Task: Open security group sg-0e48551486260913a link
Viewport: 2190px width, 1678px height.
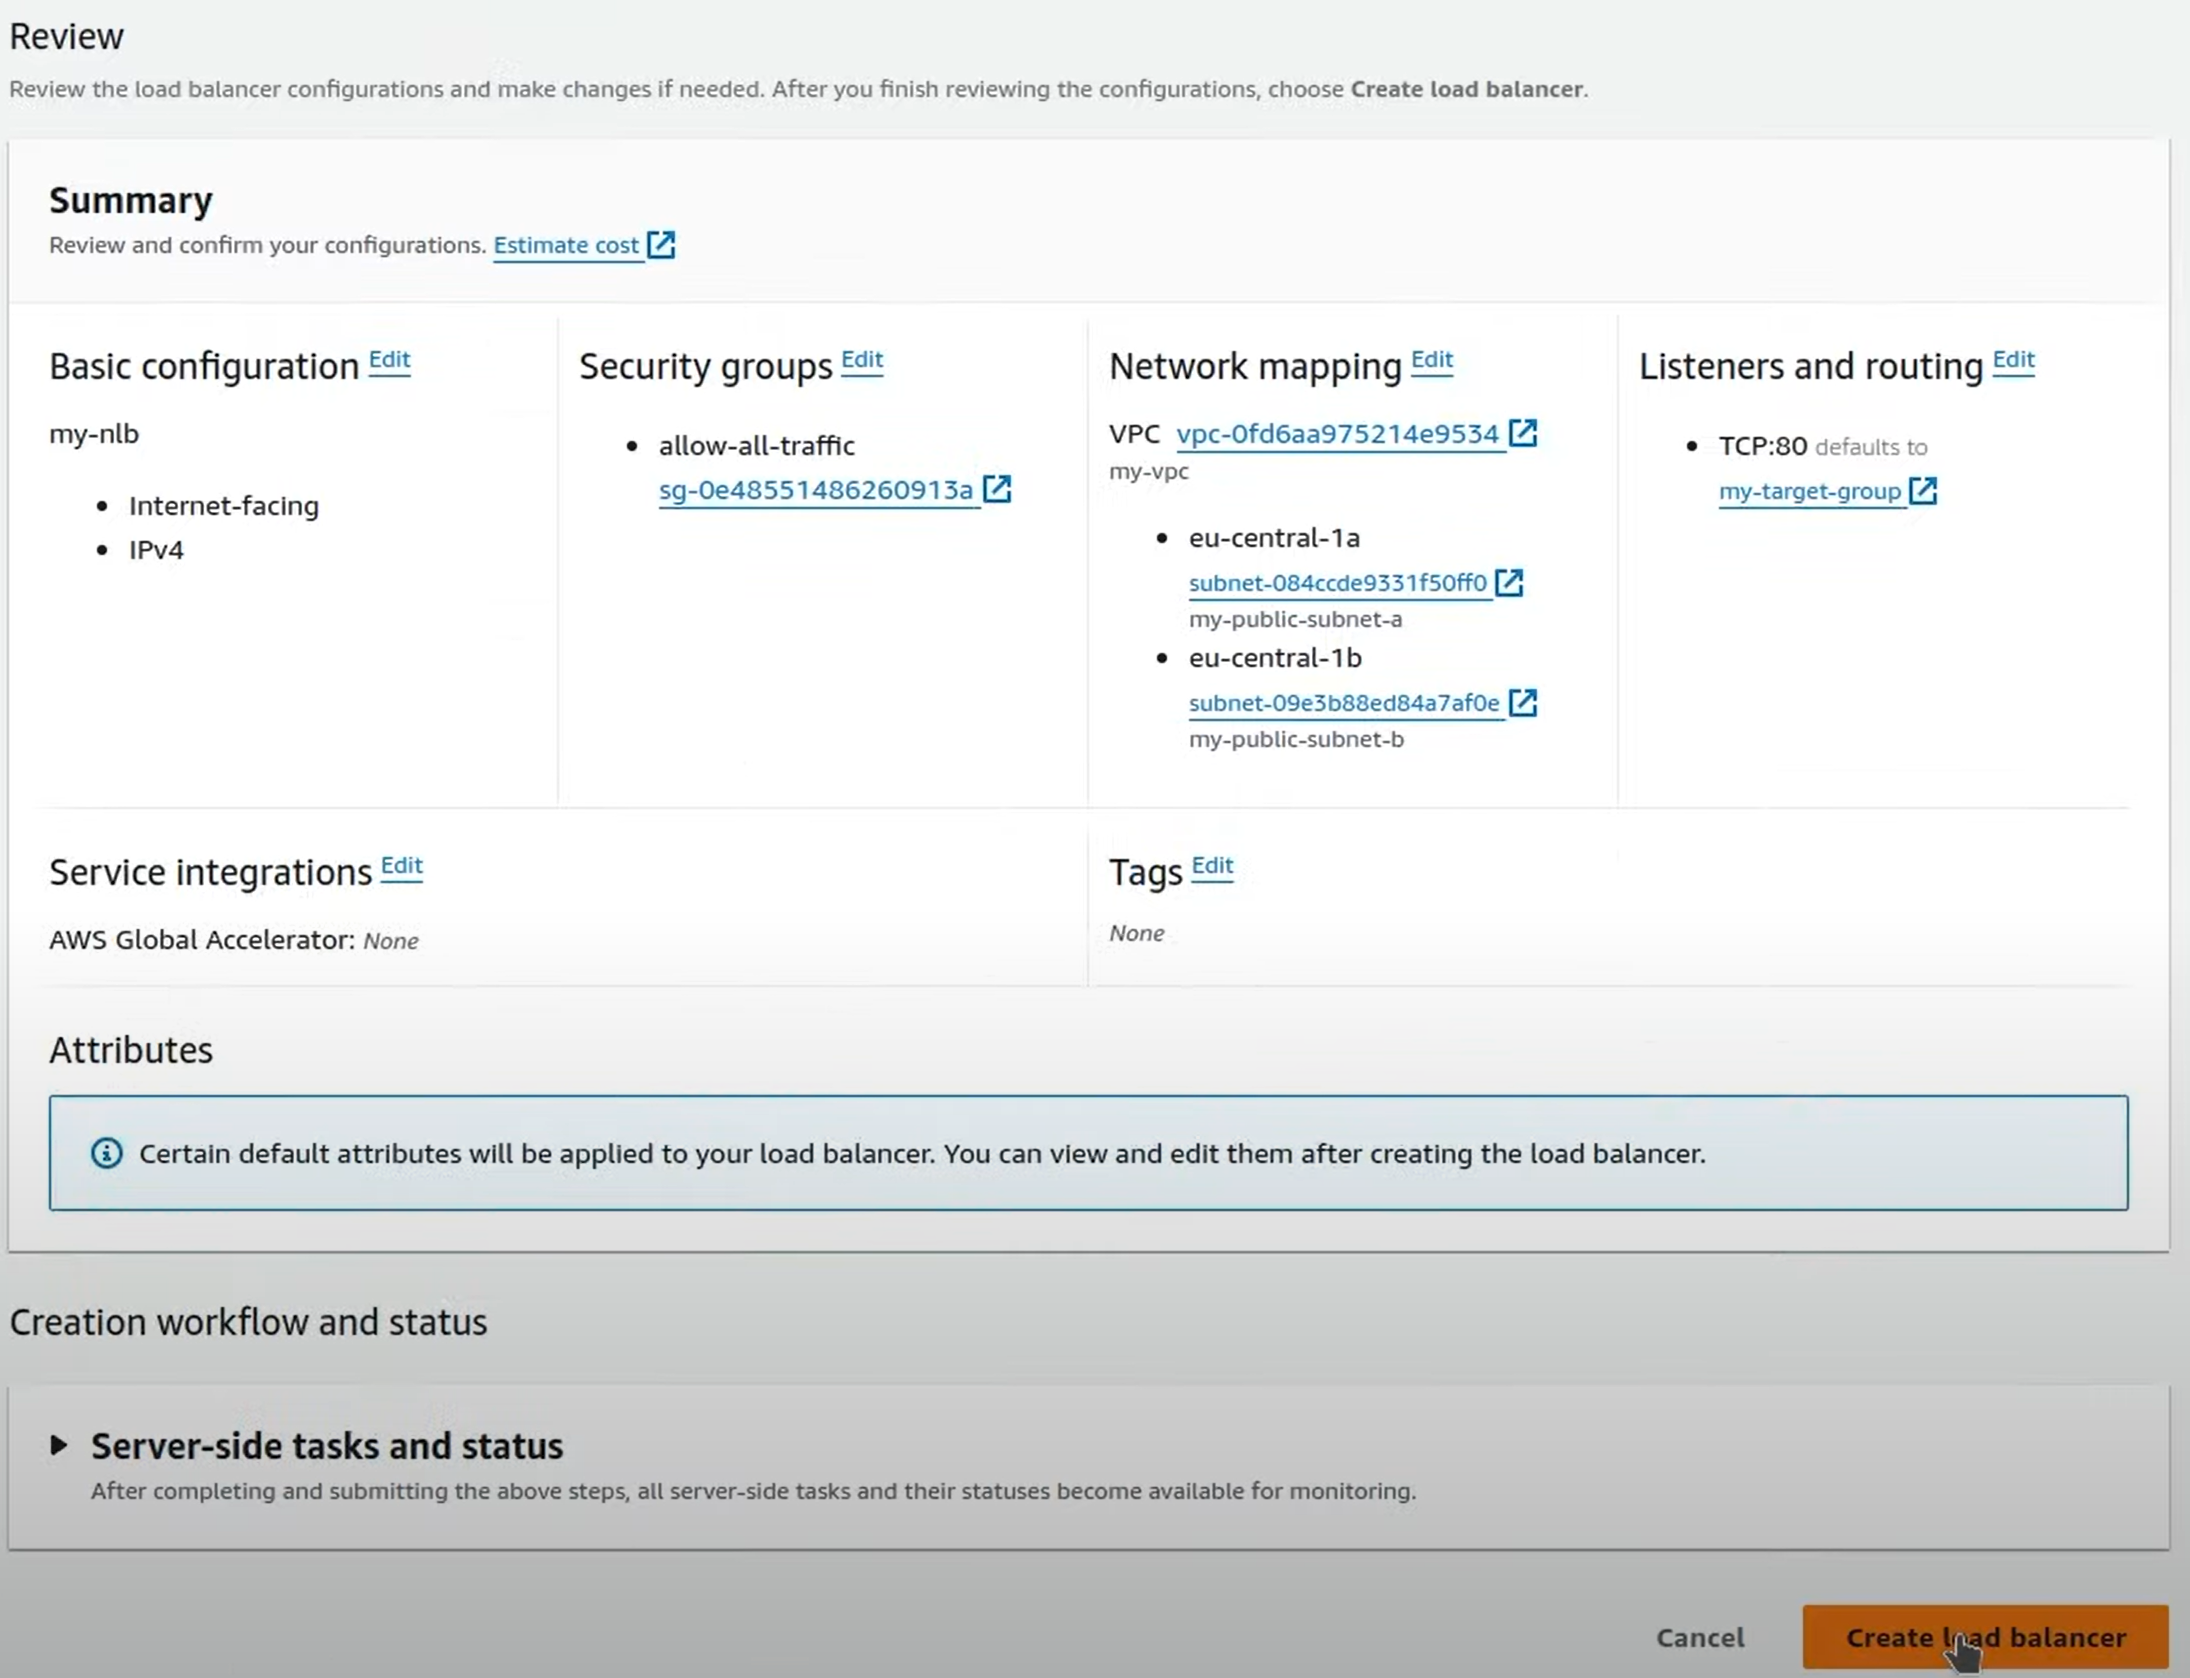Action: tap(815, 490)
